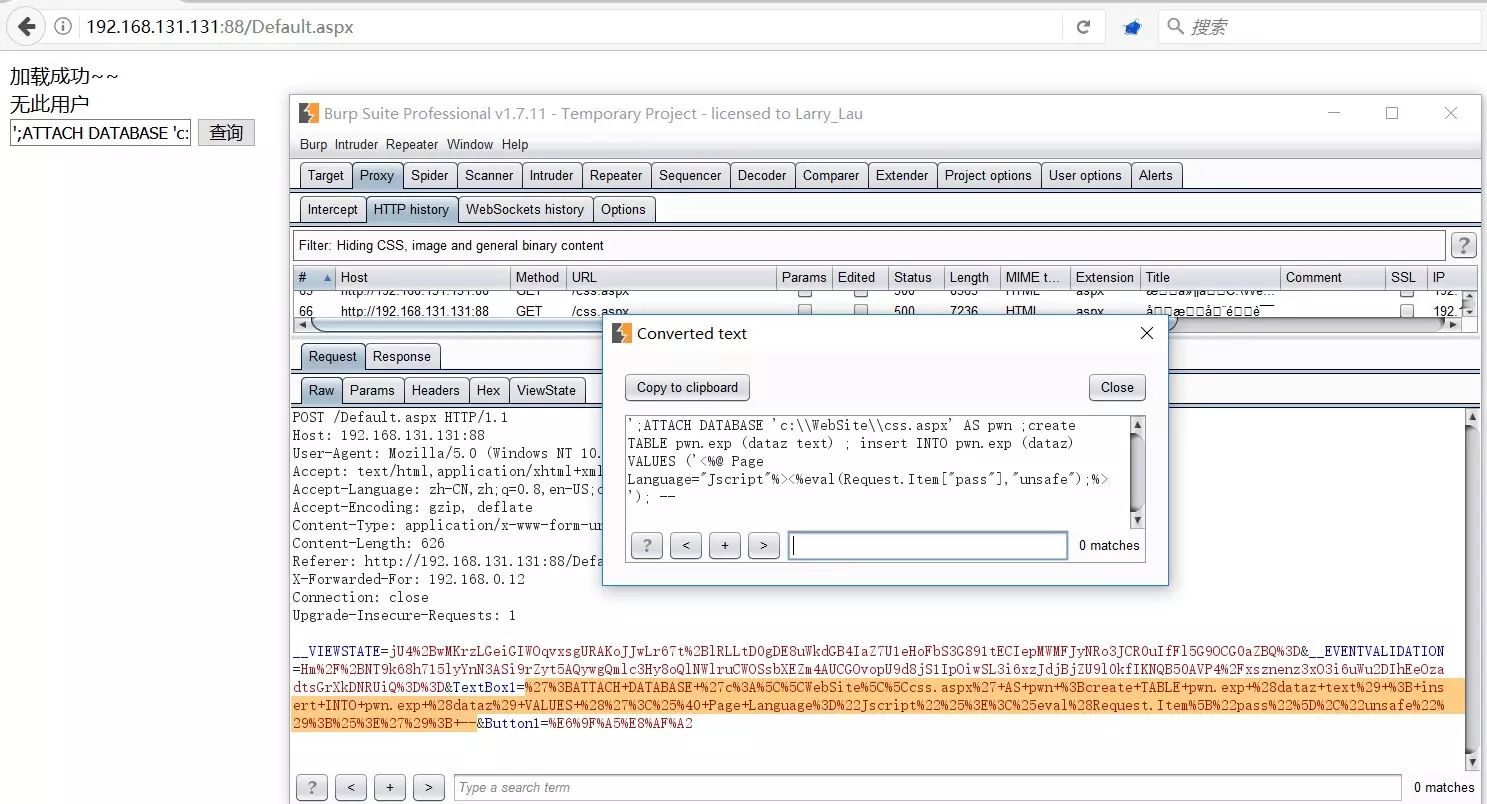Click plus button in Converted text dialog
The width and height of the screenshot is (1487, 804).
pos(724,545)
